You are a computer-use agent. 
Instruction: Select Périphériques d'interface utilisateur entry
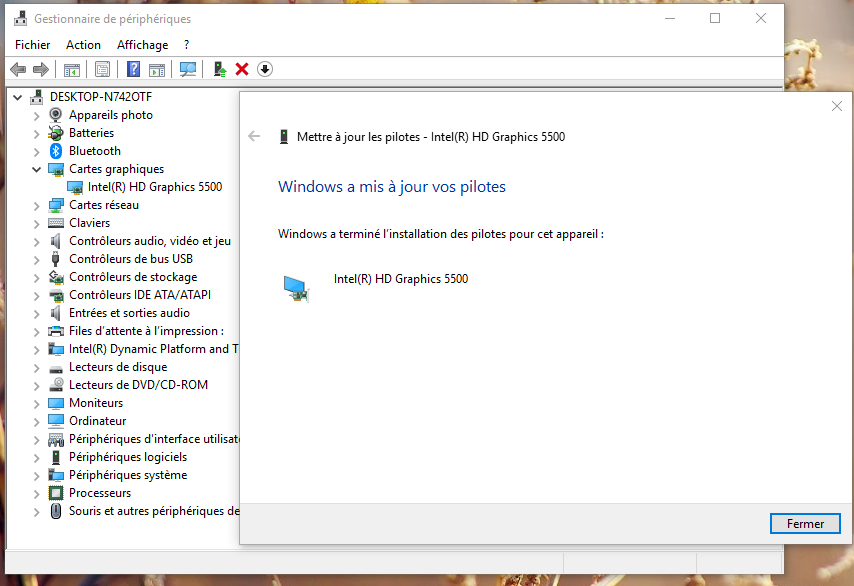tap(154, 439)
